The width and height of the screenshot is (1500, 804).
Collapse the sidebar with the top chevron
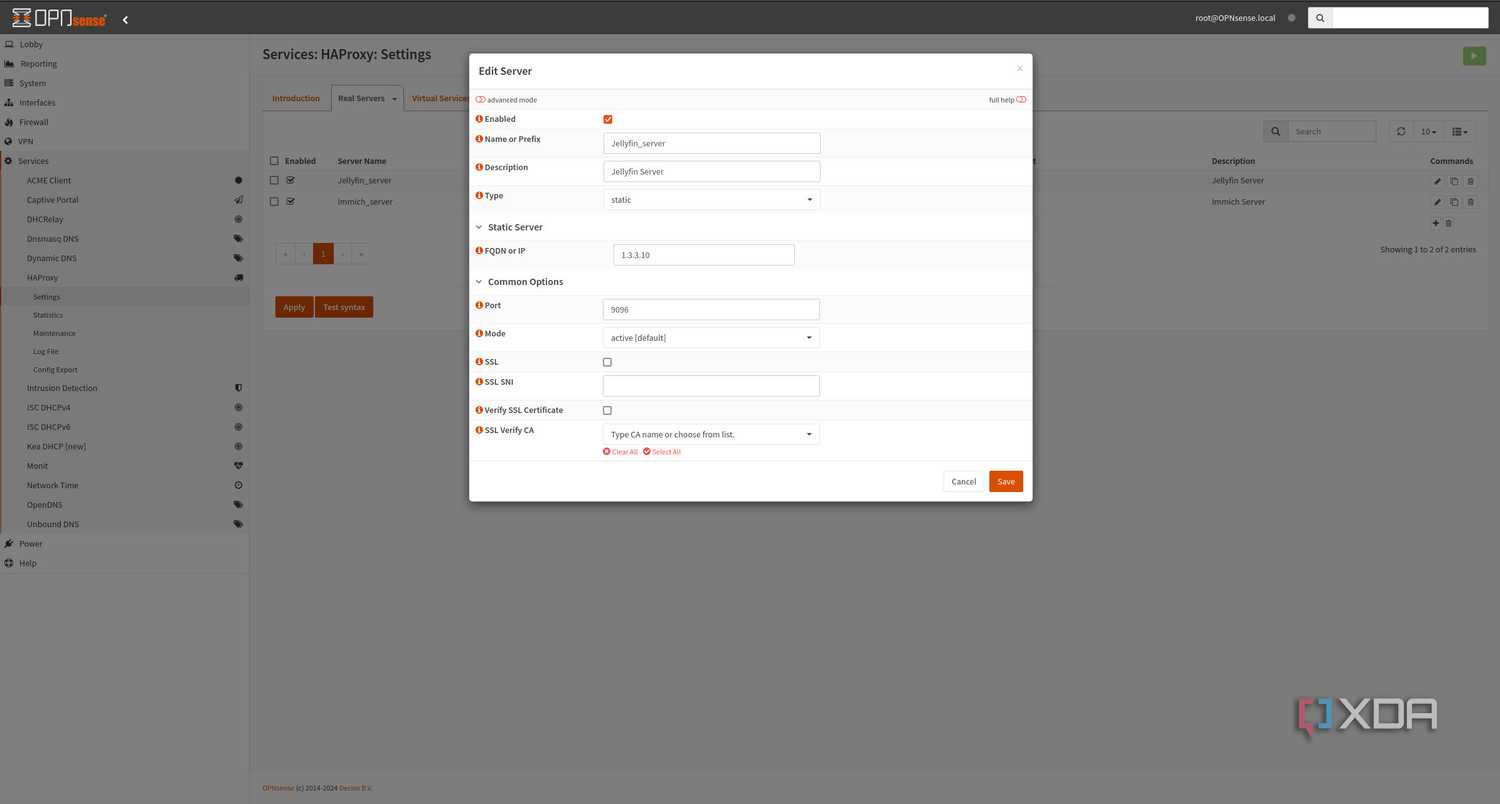125,19
